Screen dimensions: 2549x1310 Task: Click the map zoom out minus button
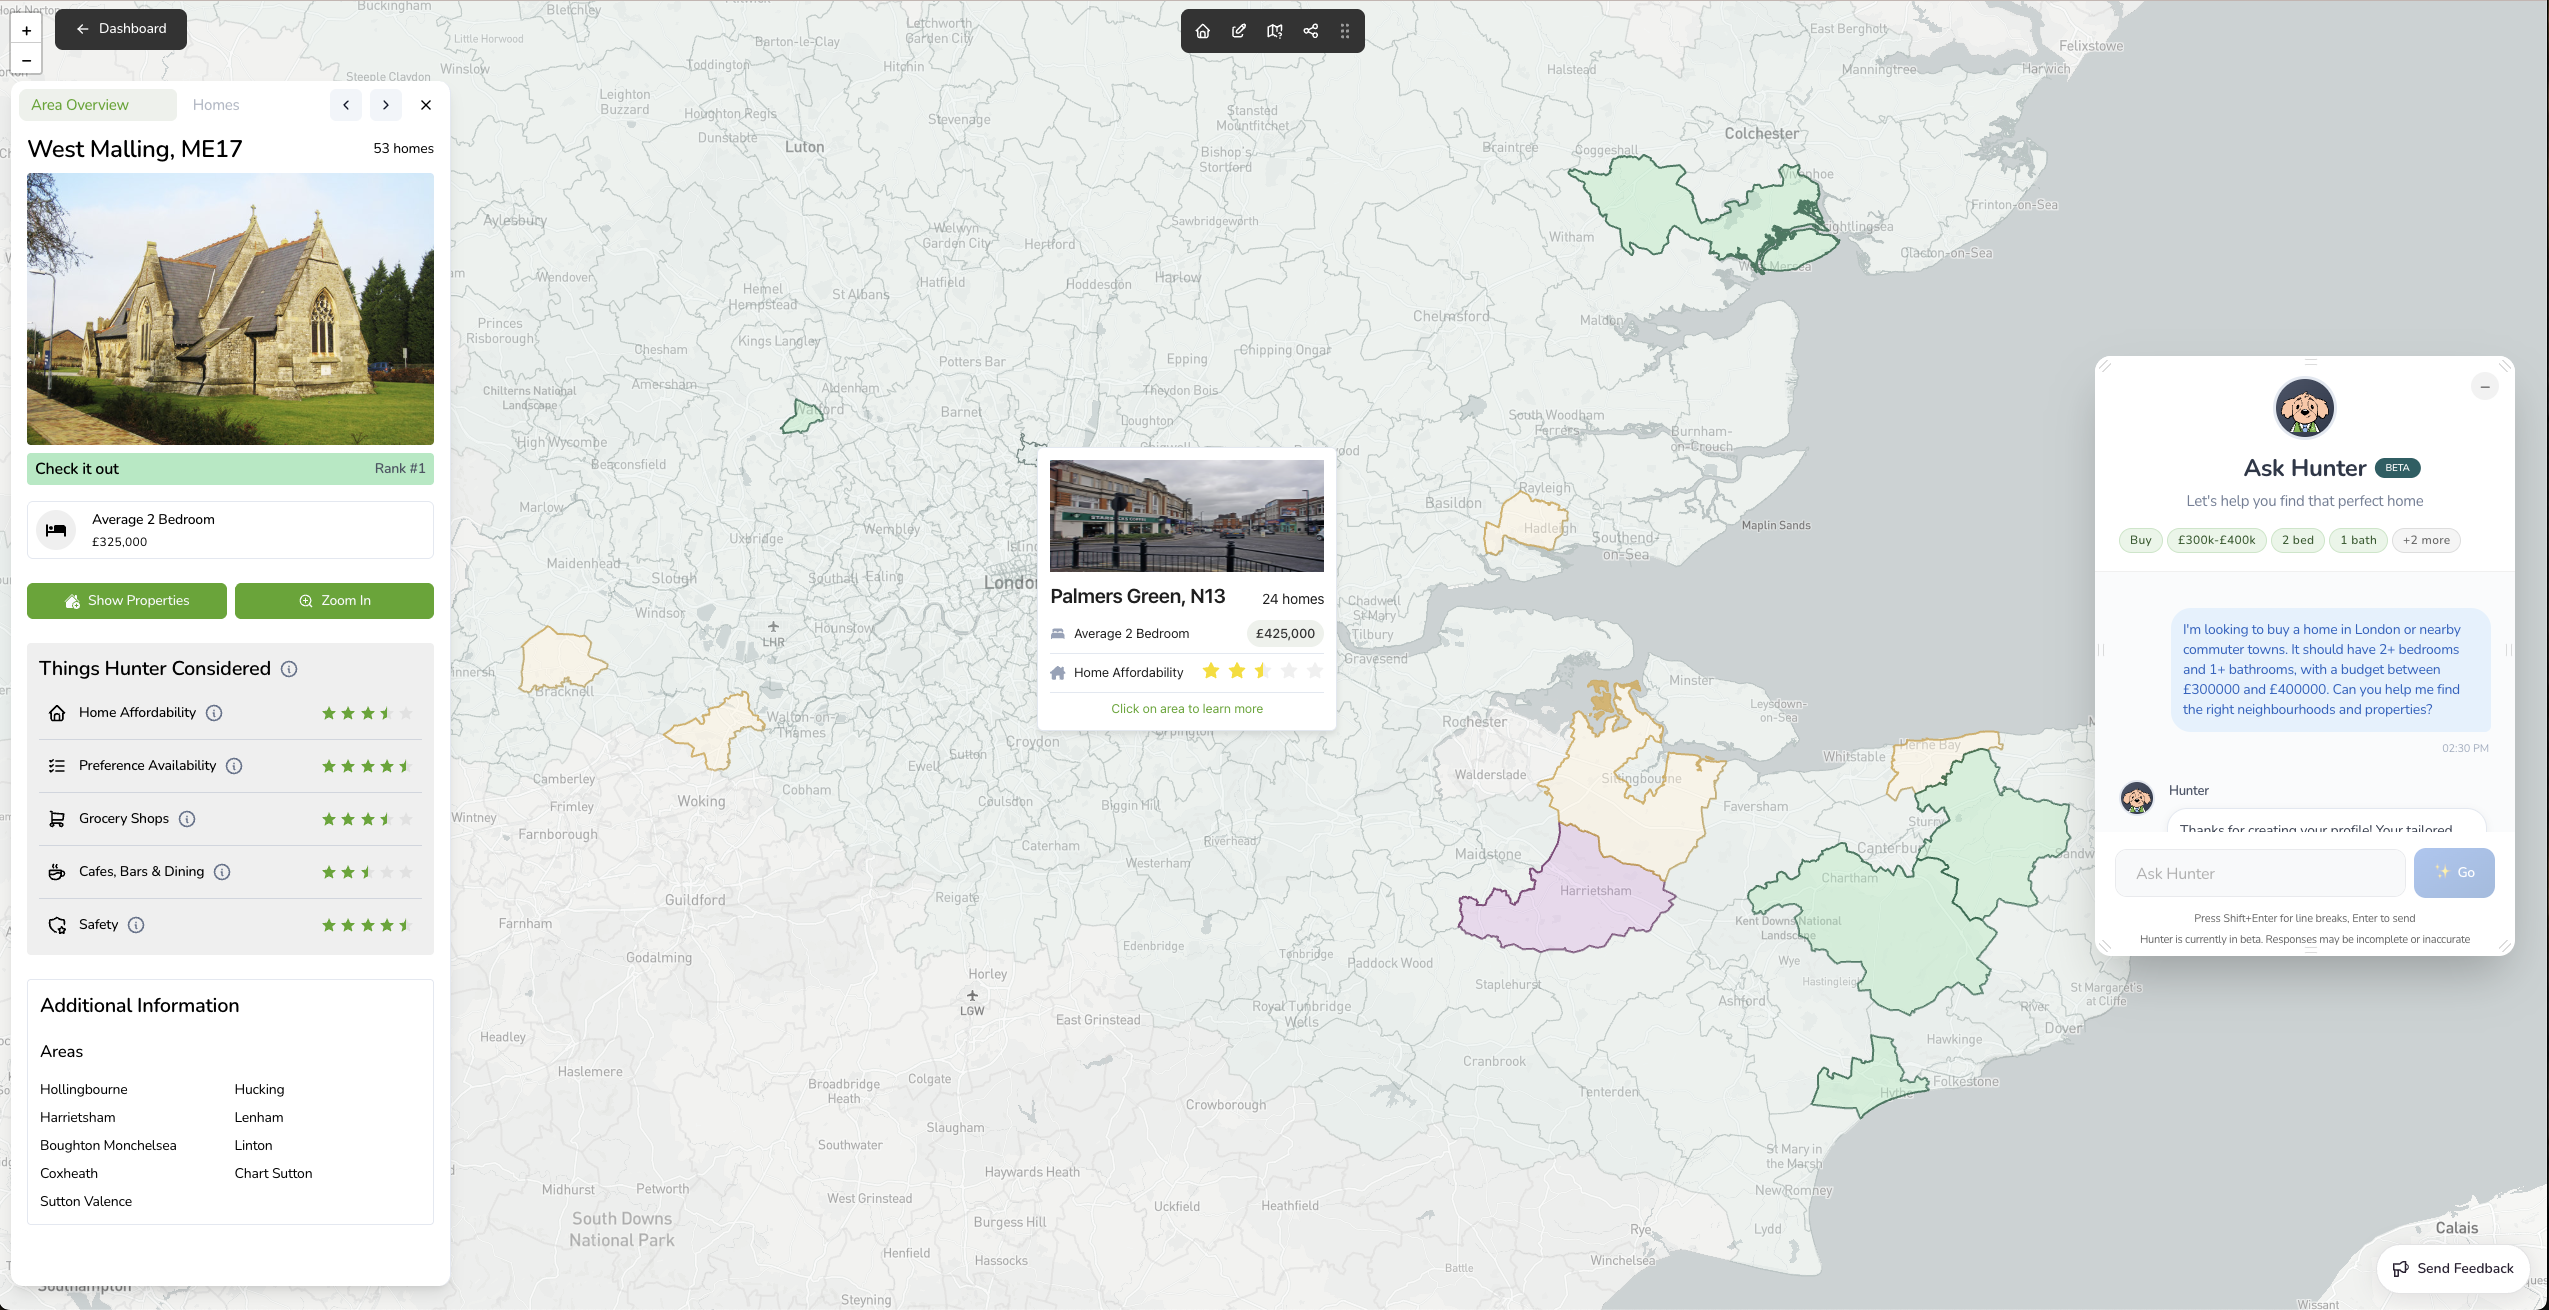point(27,61)
